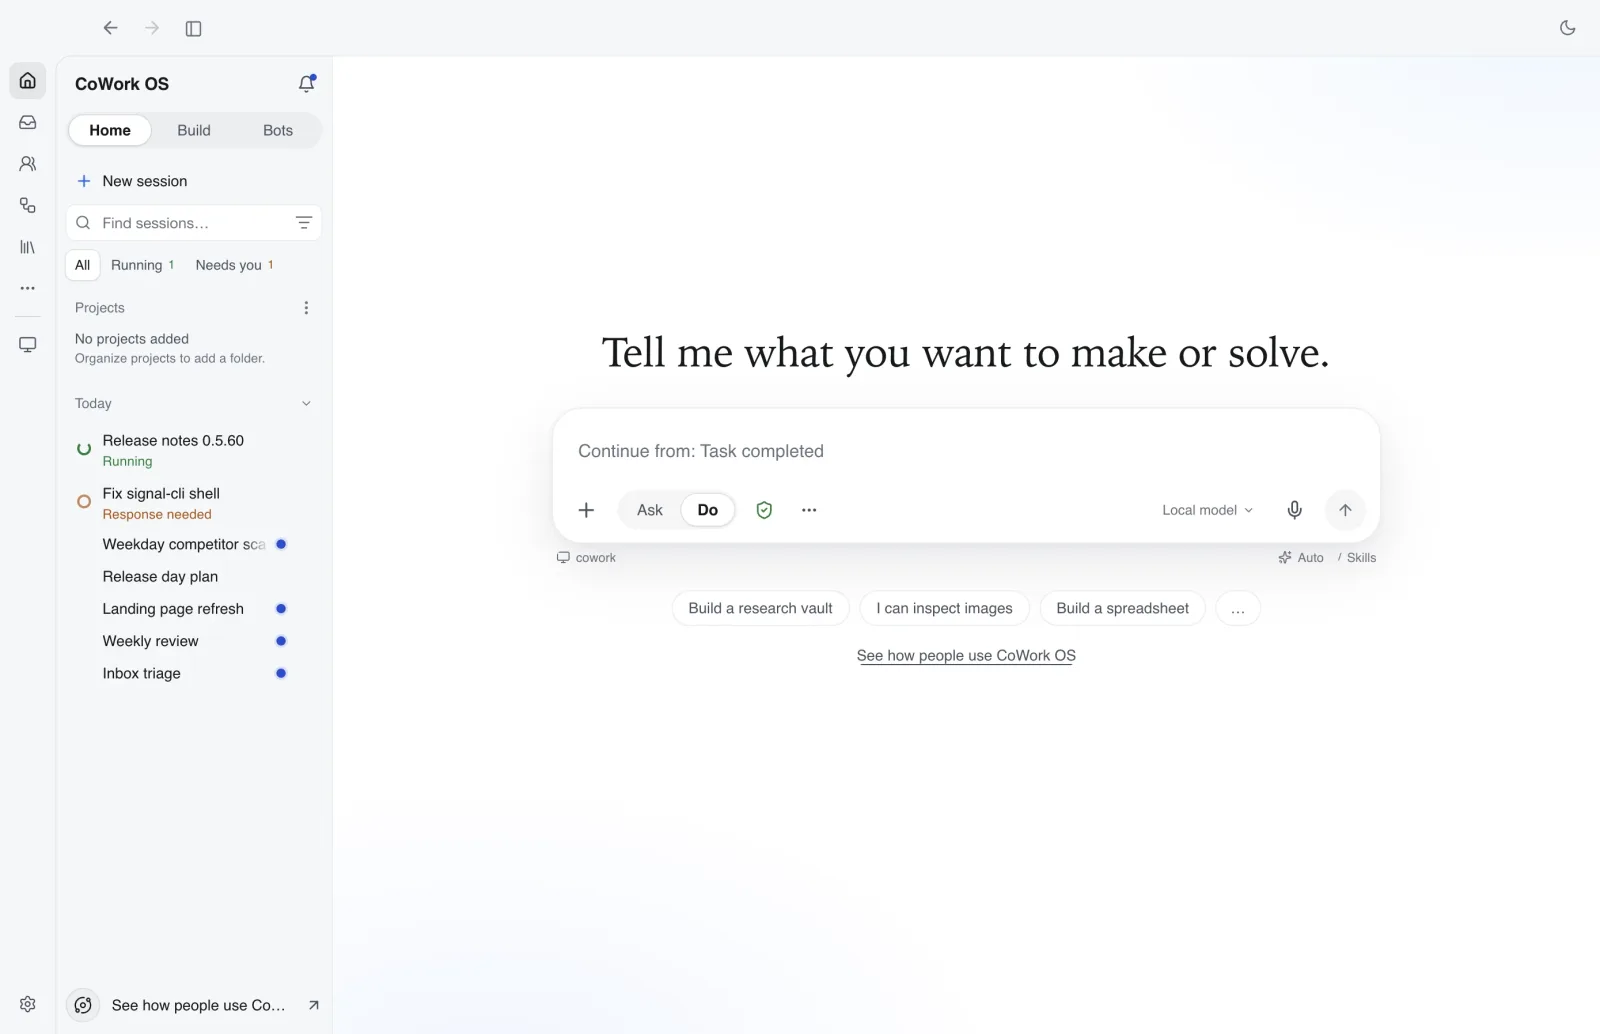Open the Release notes 0.5.60 session

(x=194, y=450)
